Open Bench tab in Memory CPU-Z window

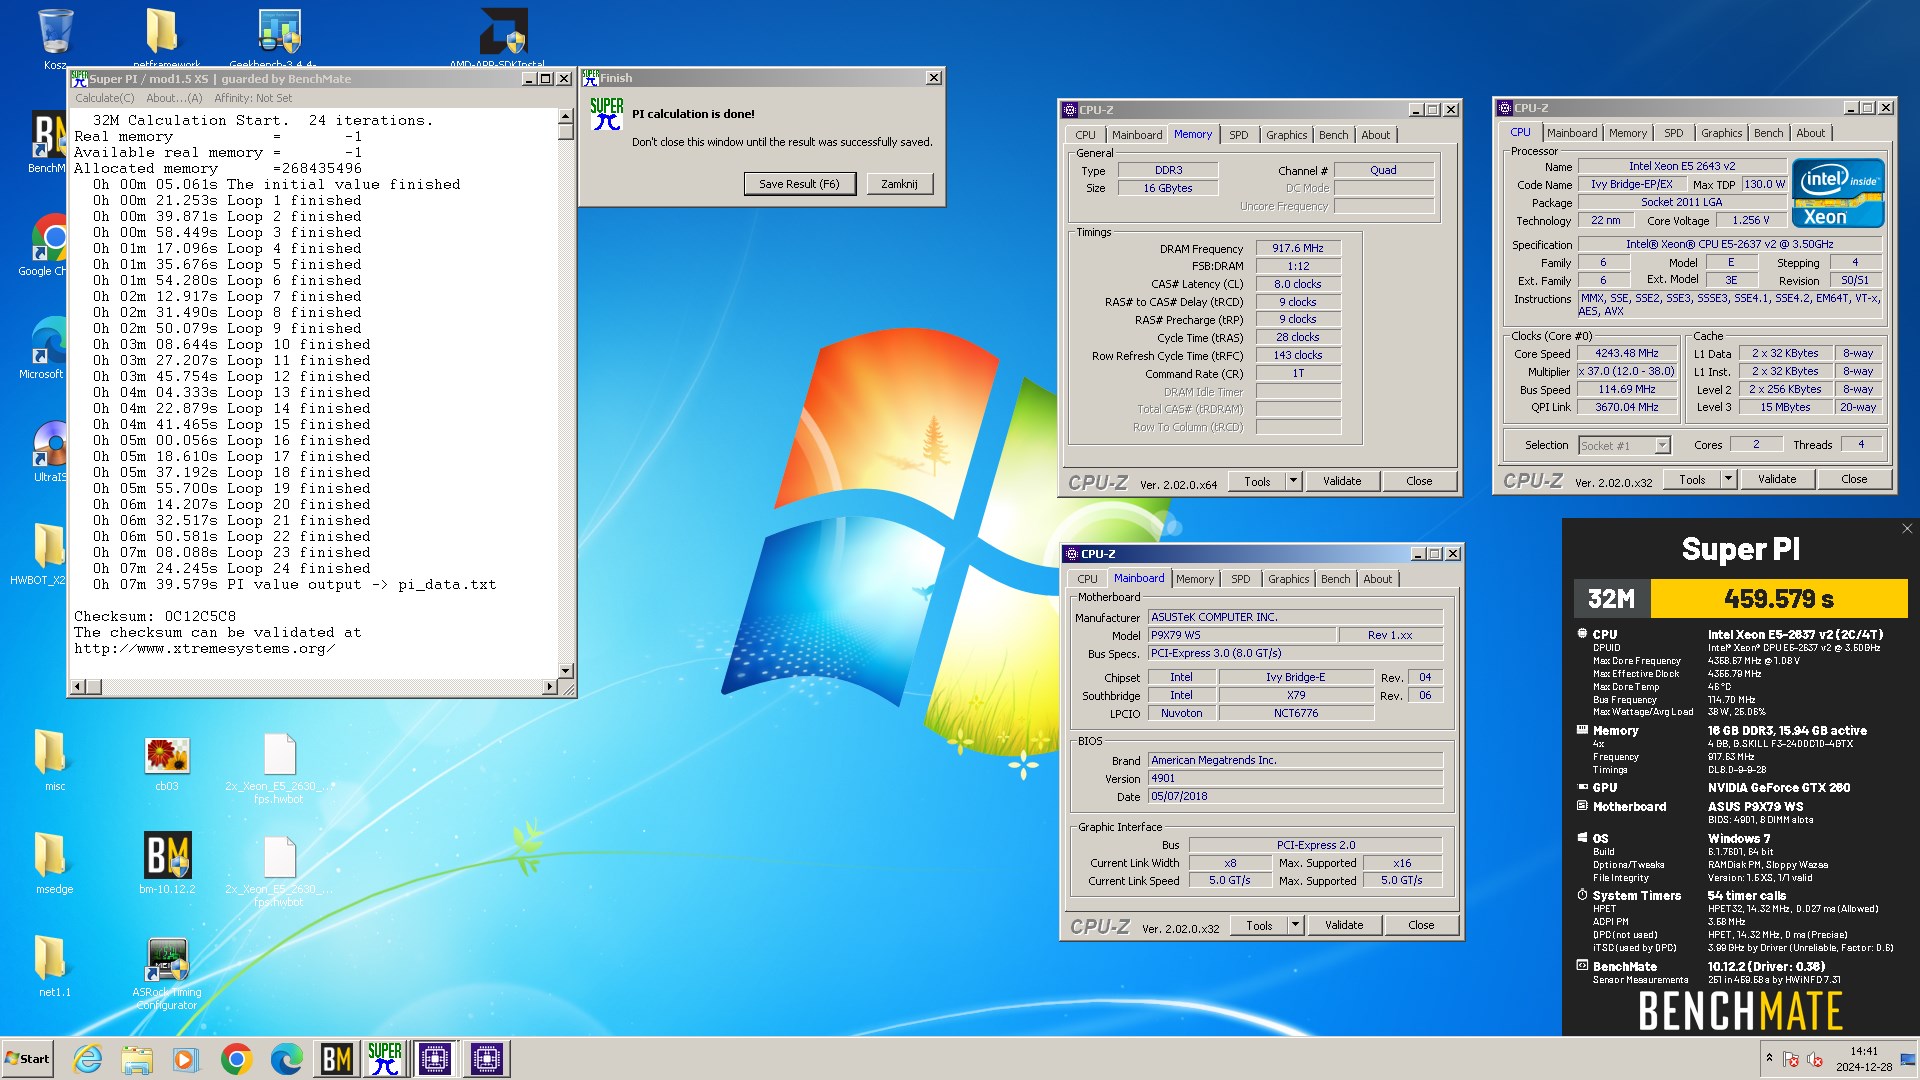click(x=1333, y=135)
